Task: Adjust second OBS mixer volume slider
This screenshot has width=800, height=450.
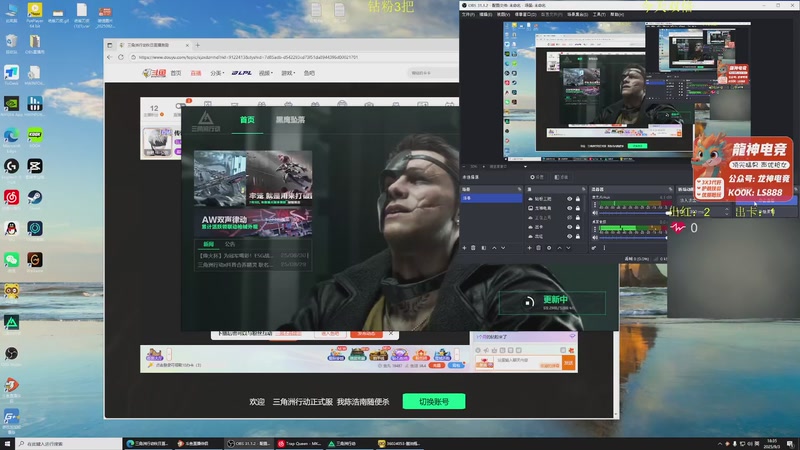Action: (x=633, y=238)
